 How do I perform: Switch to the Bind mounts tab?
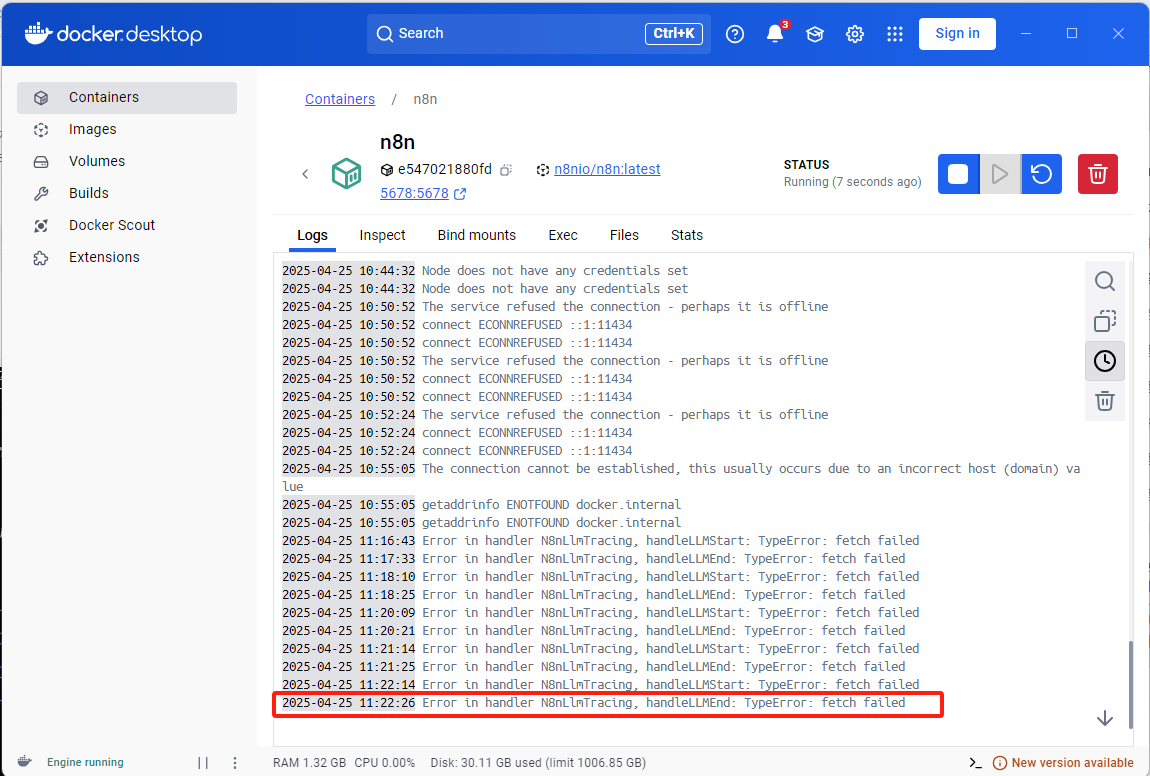click(x=477, y=235)
